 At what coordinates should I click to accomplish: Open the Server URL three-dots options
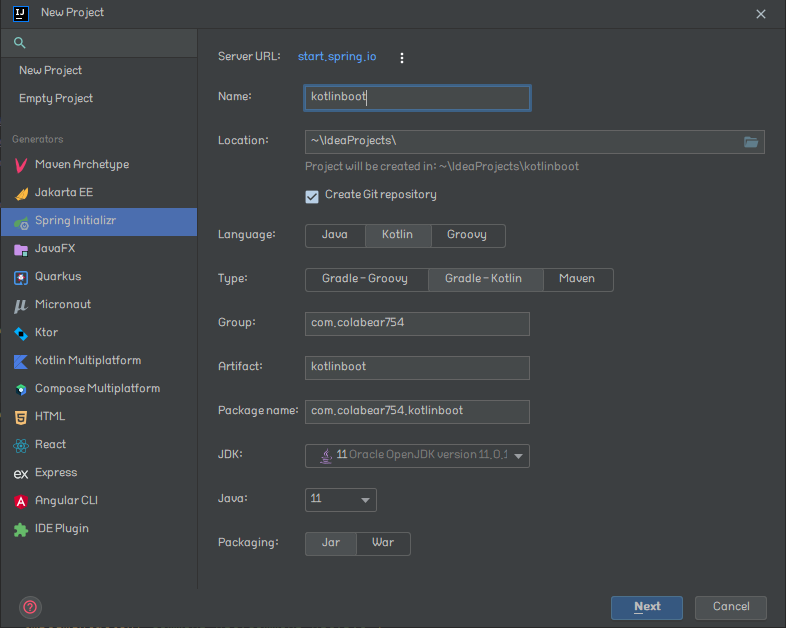(402, 58)
